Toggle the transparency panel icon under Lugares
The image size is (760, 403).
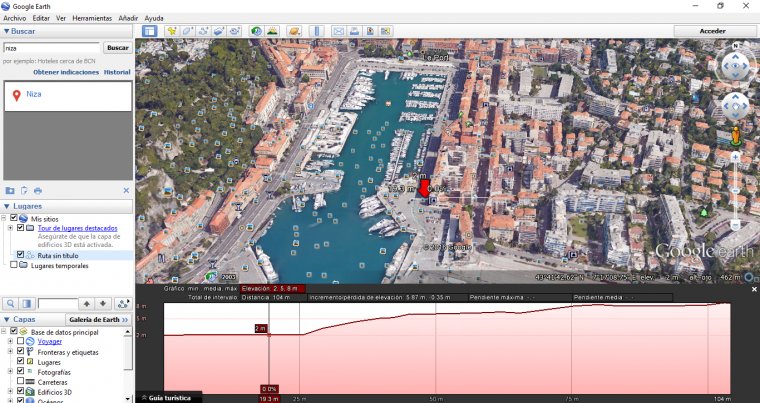click(27, 304)
